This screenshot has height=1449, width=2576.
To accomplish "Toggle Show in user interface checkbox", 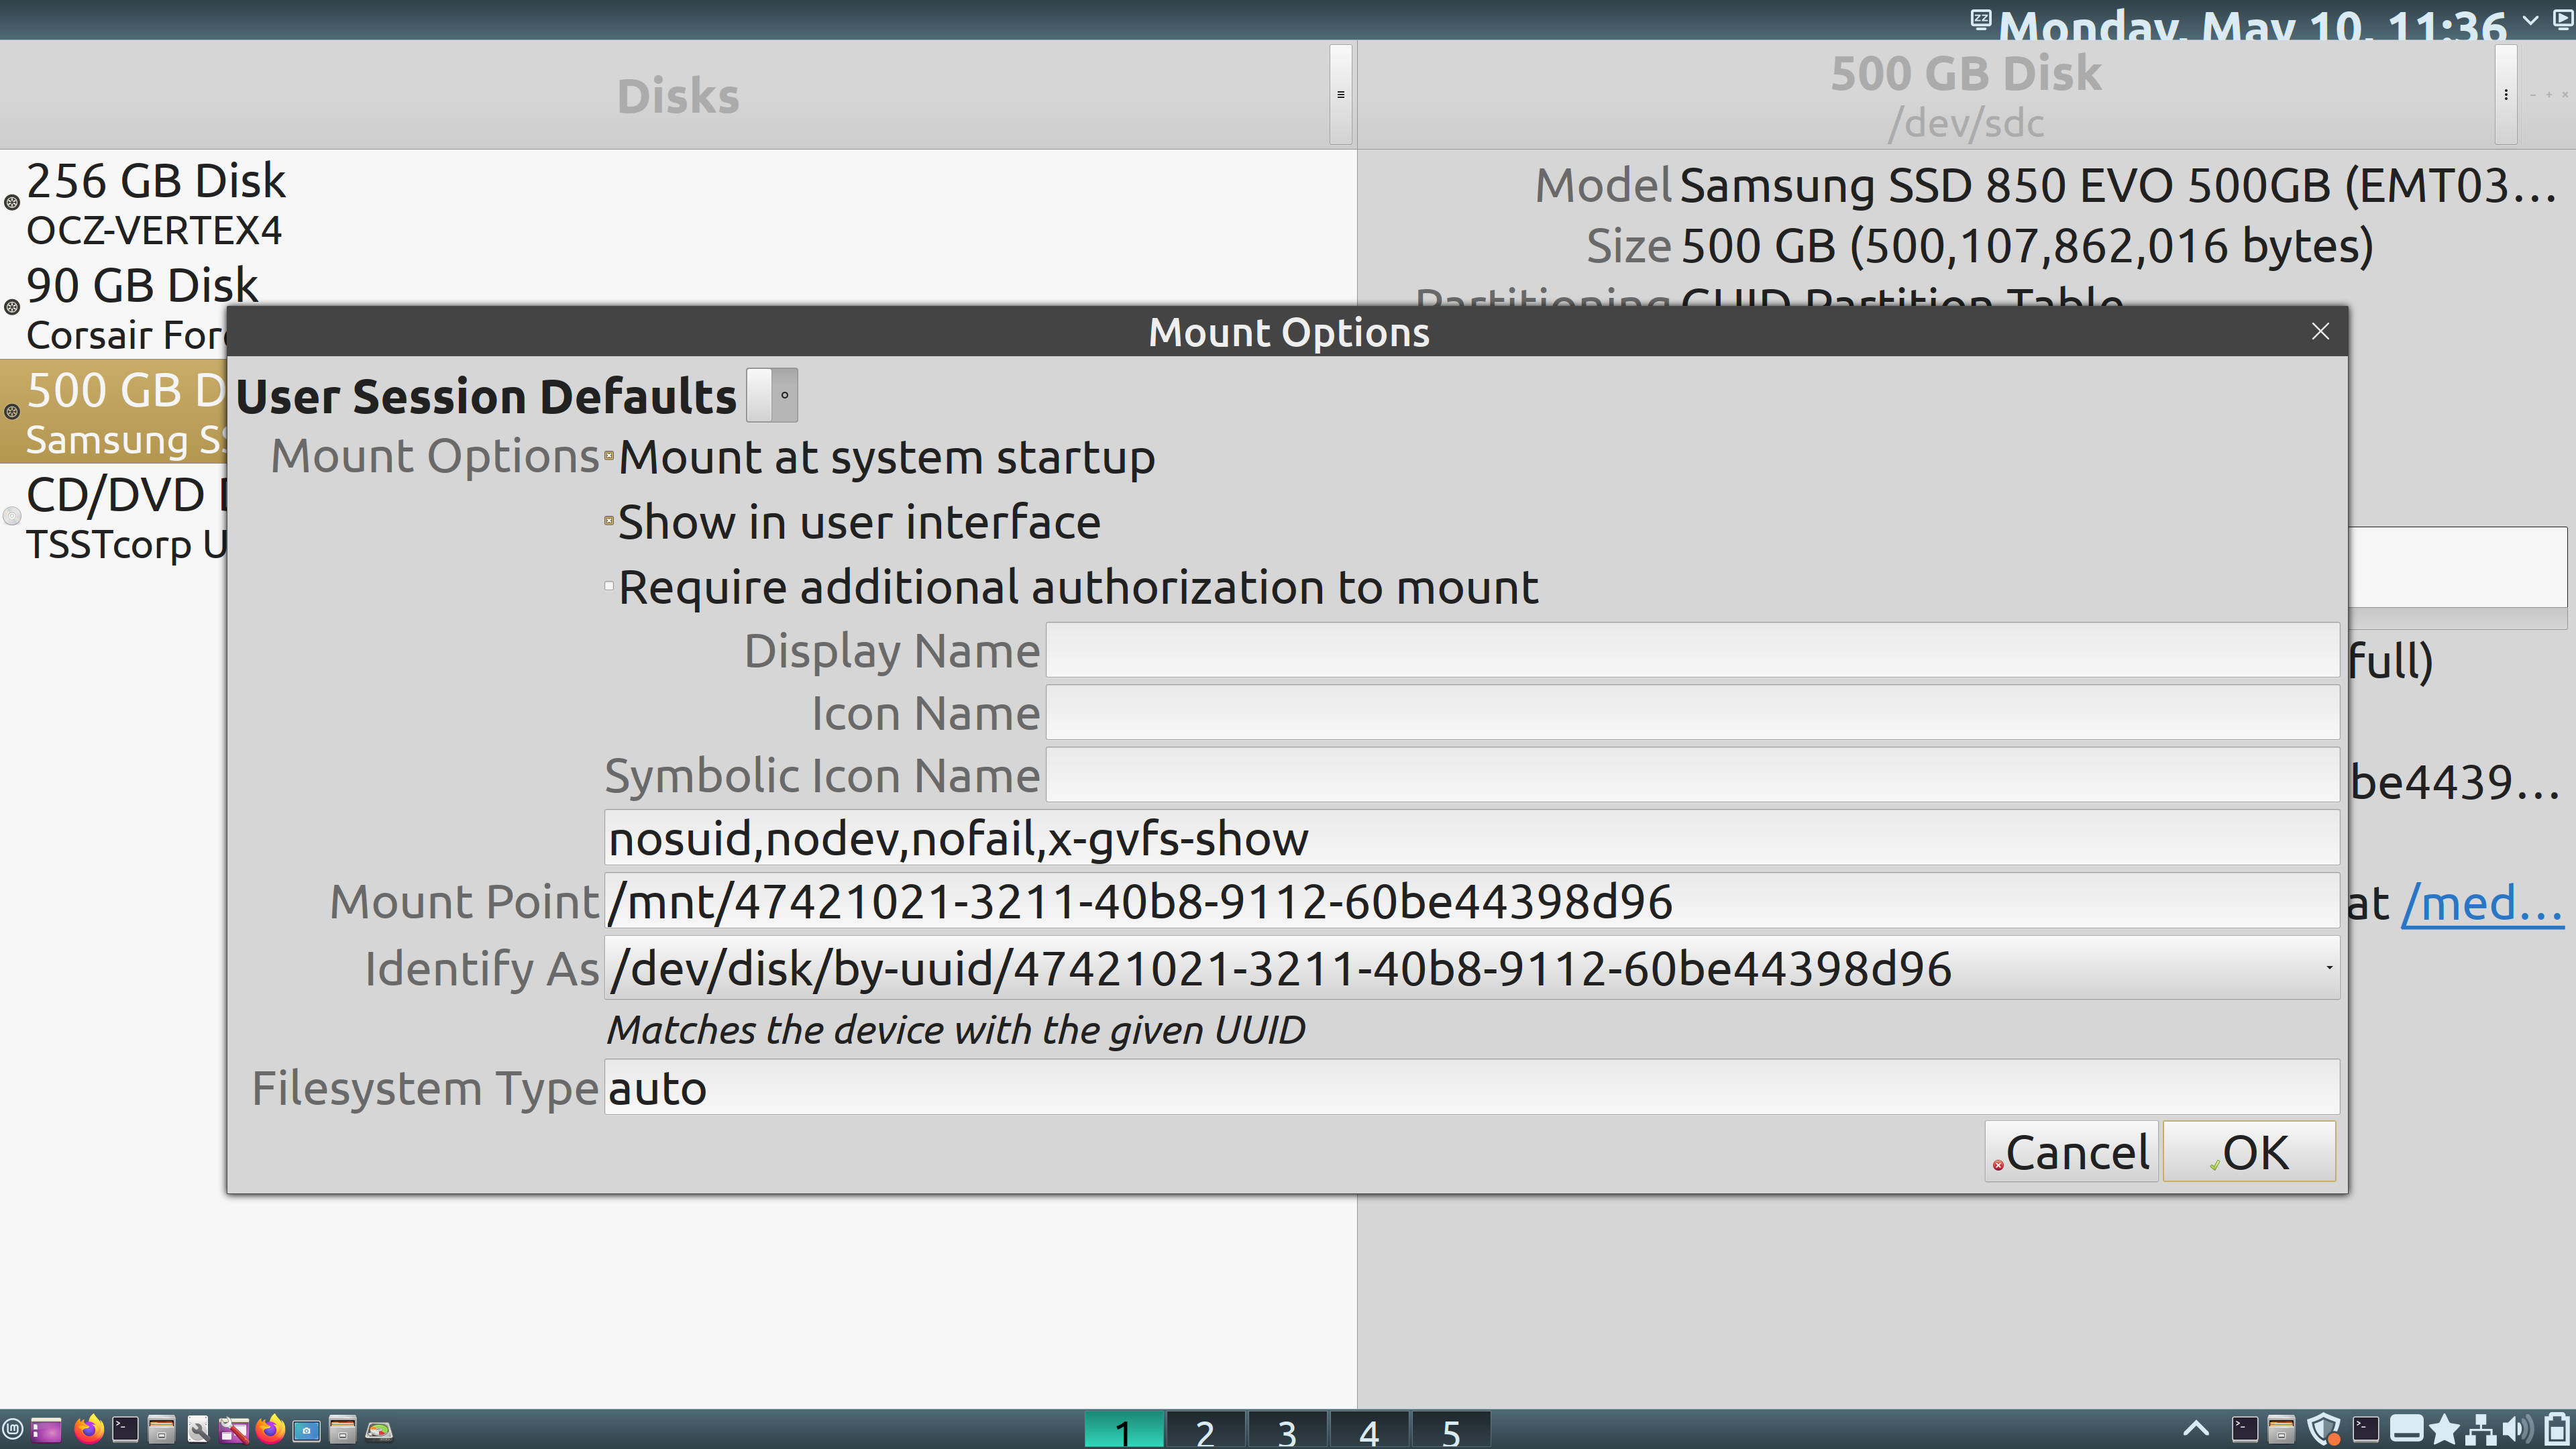I will (x=609, y=521).
